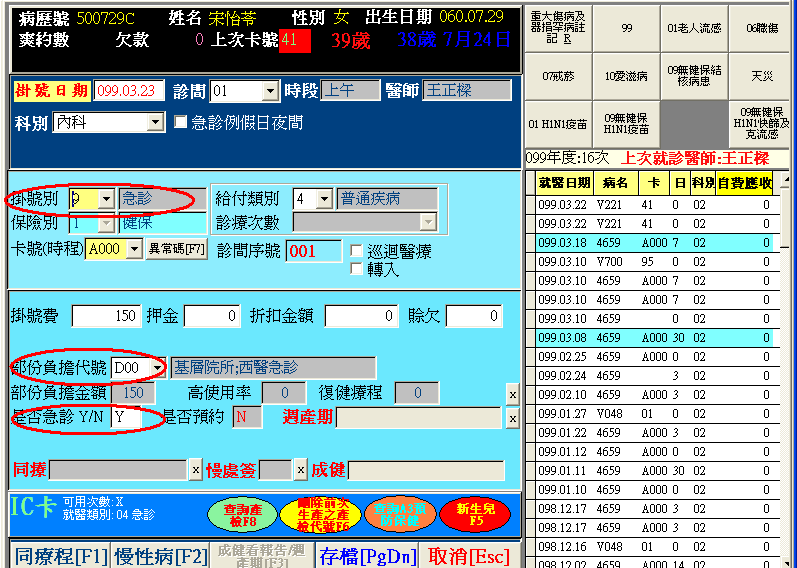Click the x button beside 復健療程
Viewport: 797px width, 568px height.
513,394
